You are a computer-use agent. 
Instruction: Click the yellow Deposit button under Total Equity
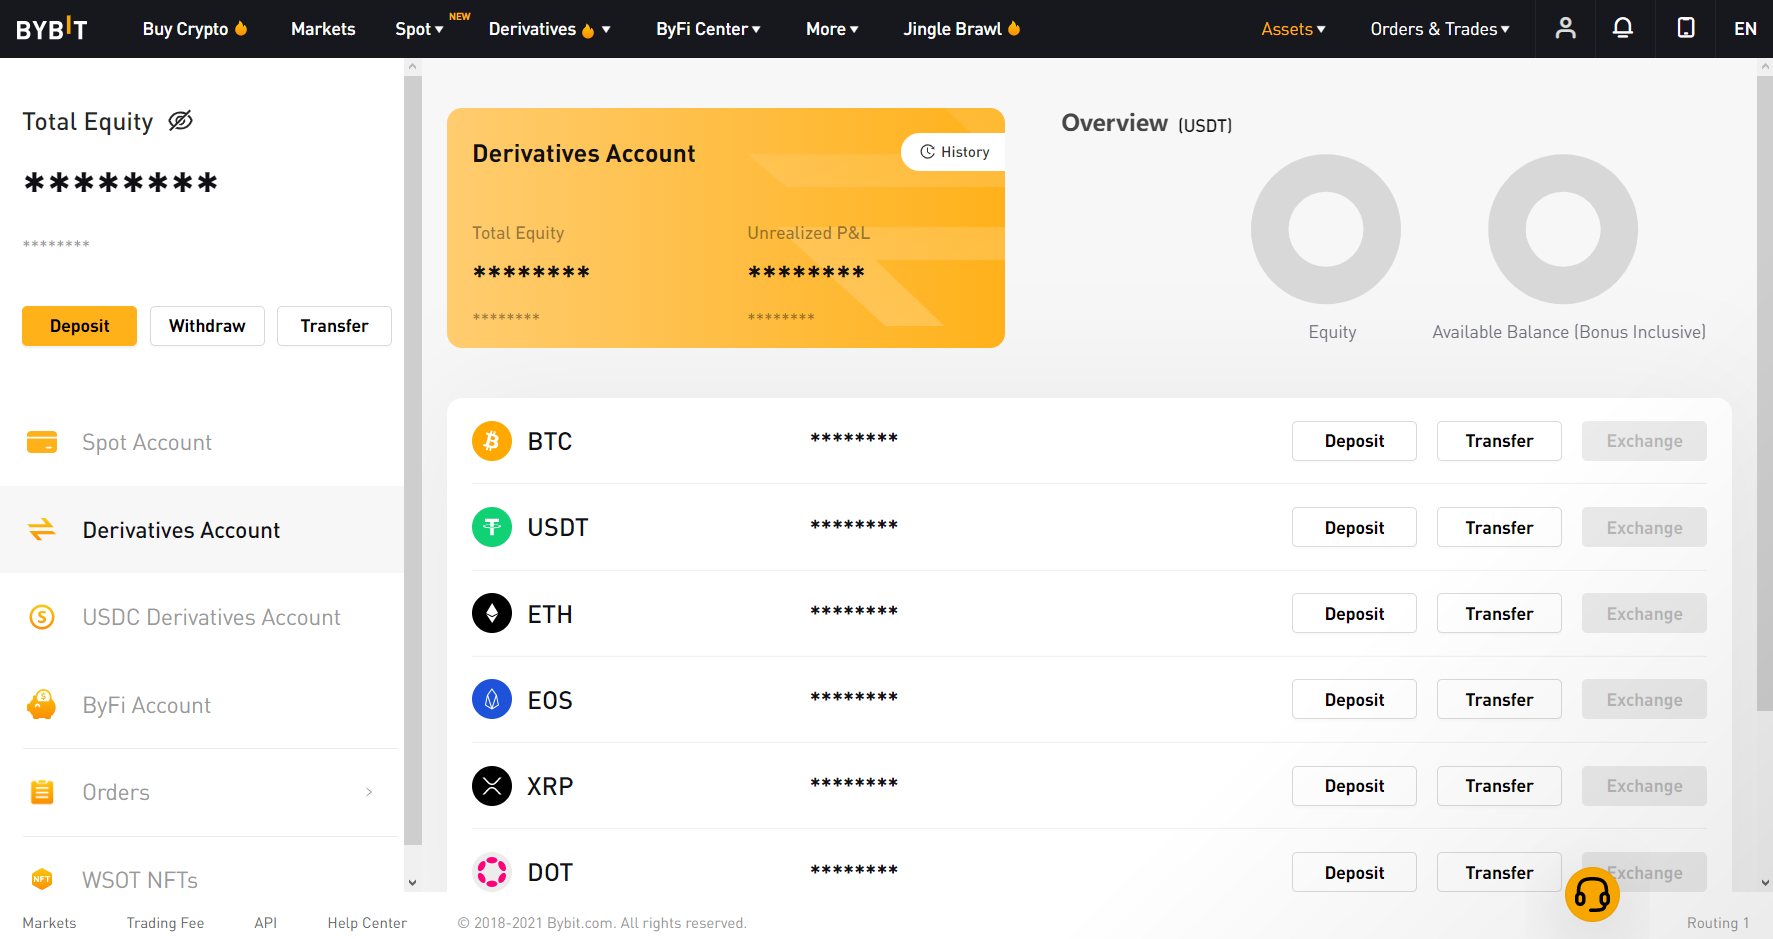79,326
